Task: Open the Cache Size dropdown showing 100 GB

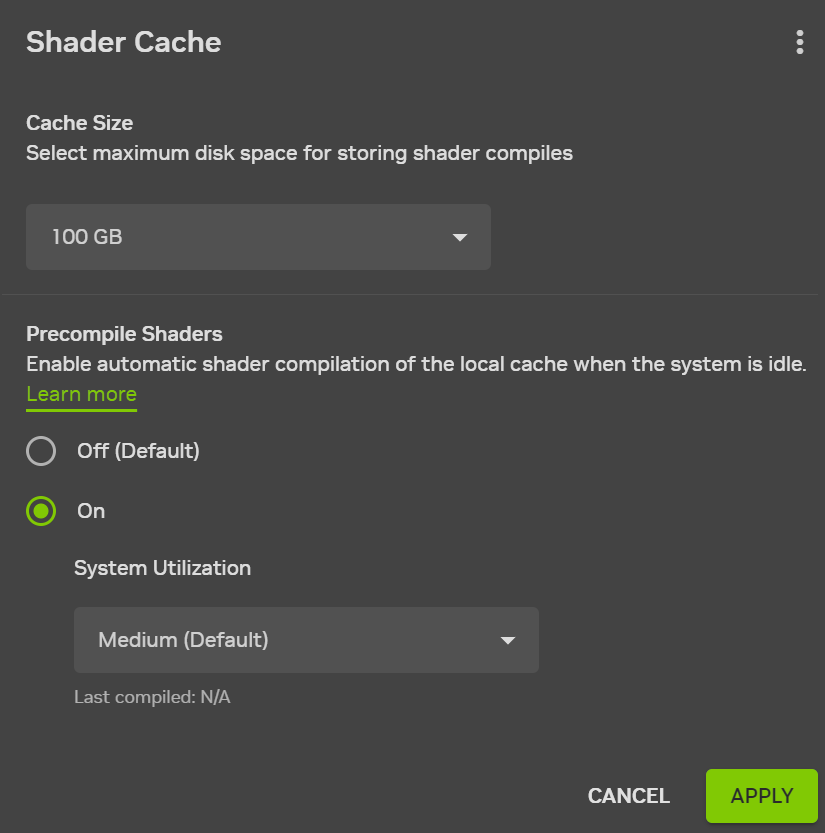Action: tap(258, 237)
